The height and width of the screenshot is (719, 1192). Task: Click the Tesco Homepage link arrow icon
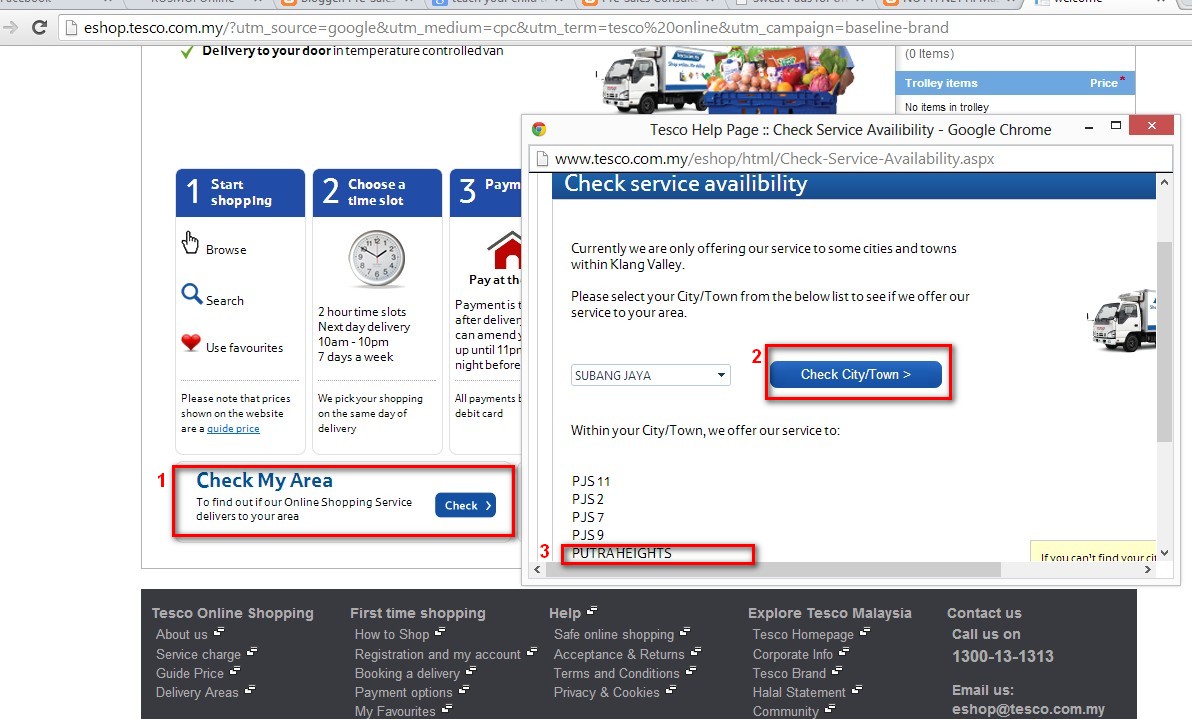tap(865, 631)
